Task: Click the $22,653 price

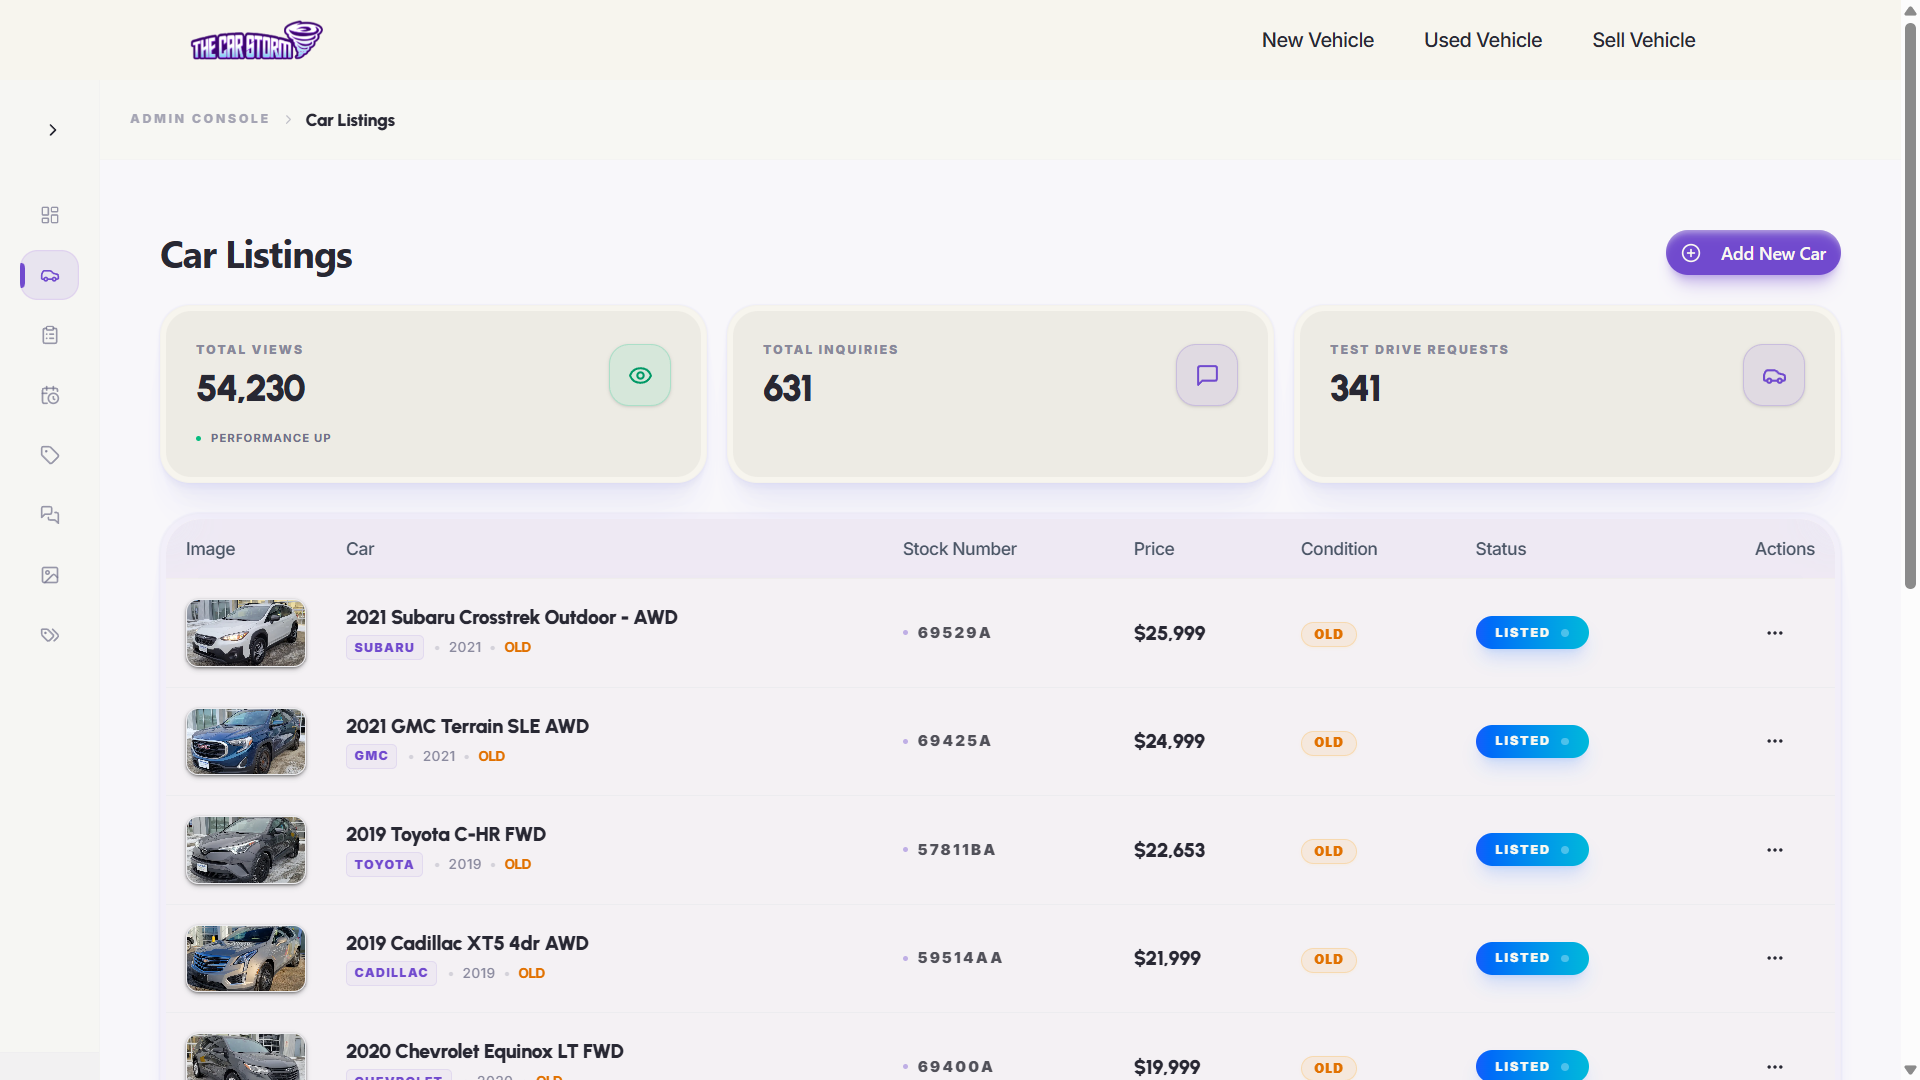Action: [1169, 850]
